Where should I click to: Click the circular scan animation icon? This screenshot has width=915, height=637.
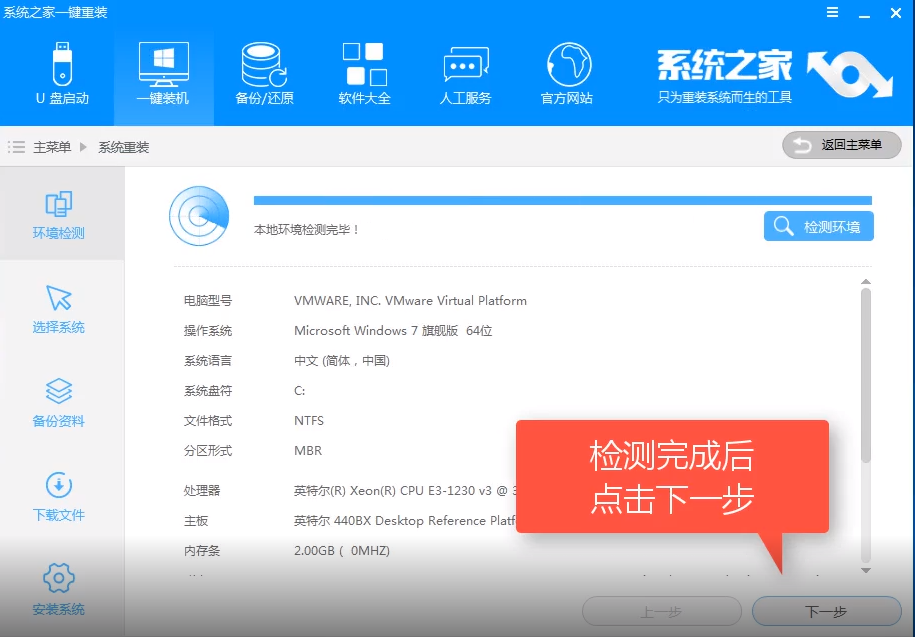(x=199, y=216)
